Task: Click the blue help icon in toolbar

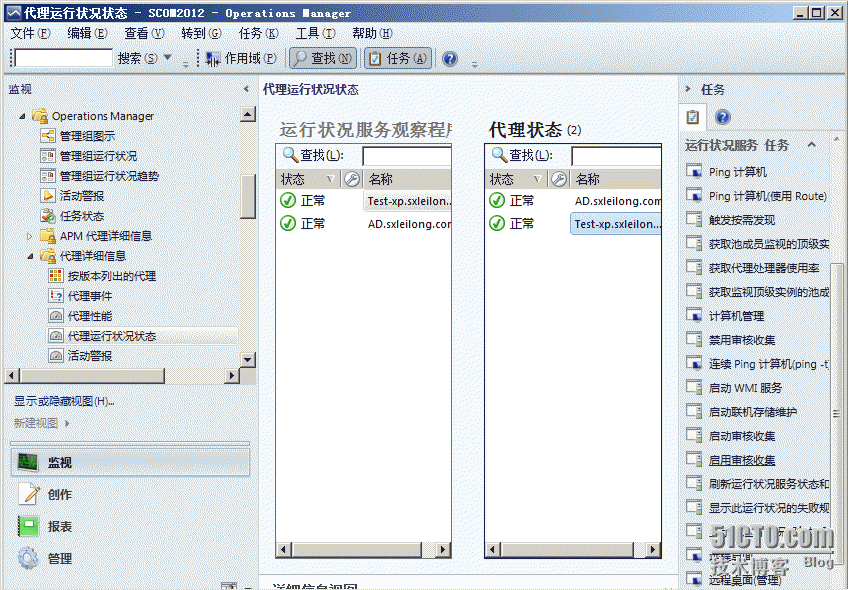Action: (450, 58)
